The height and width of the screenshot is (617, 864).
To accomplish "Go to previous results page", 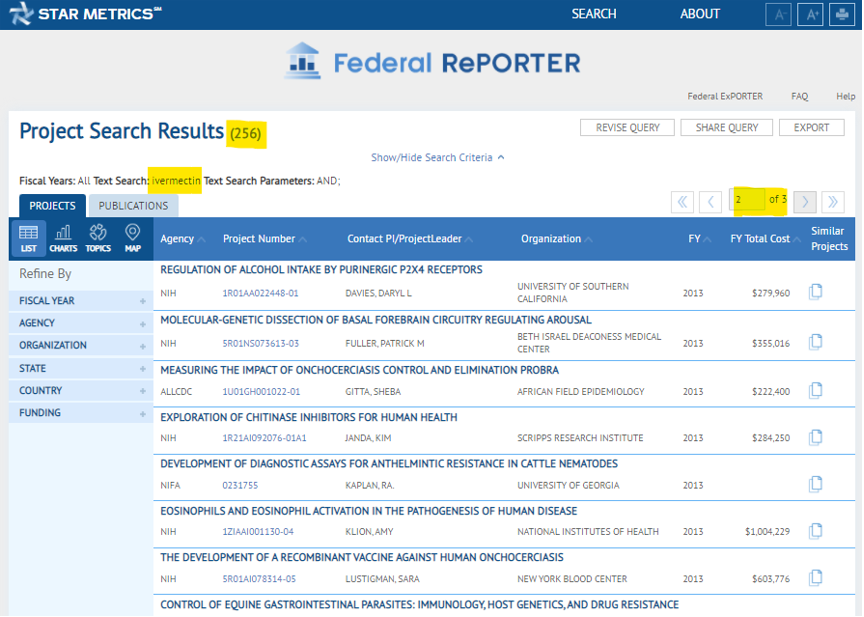I will coord(710,202).
